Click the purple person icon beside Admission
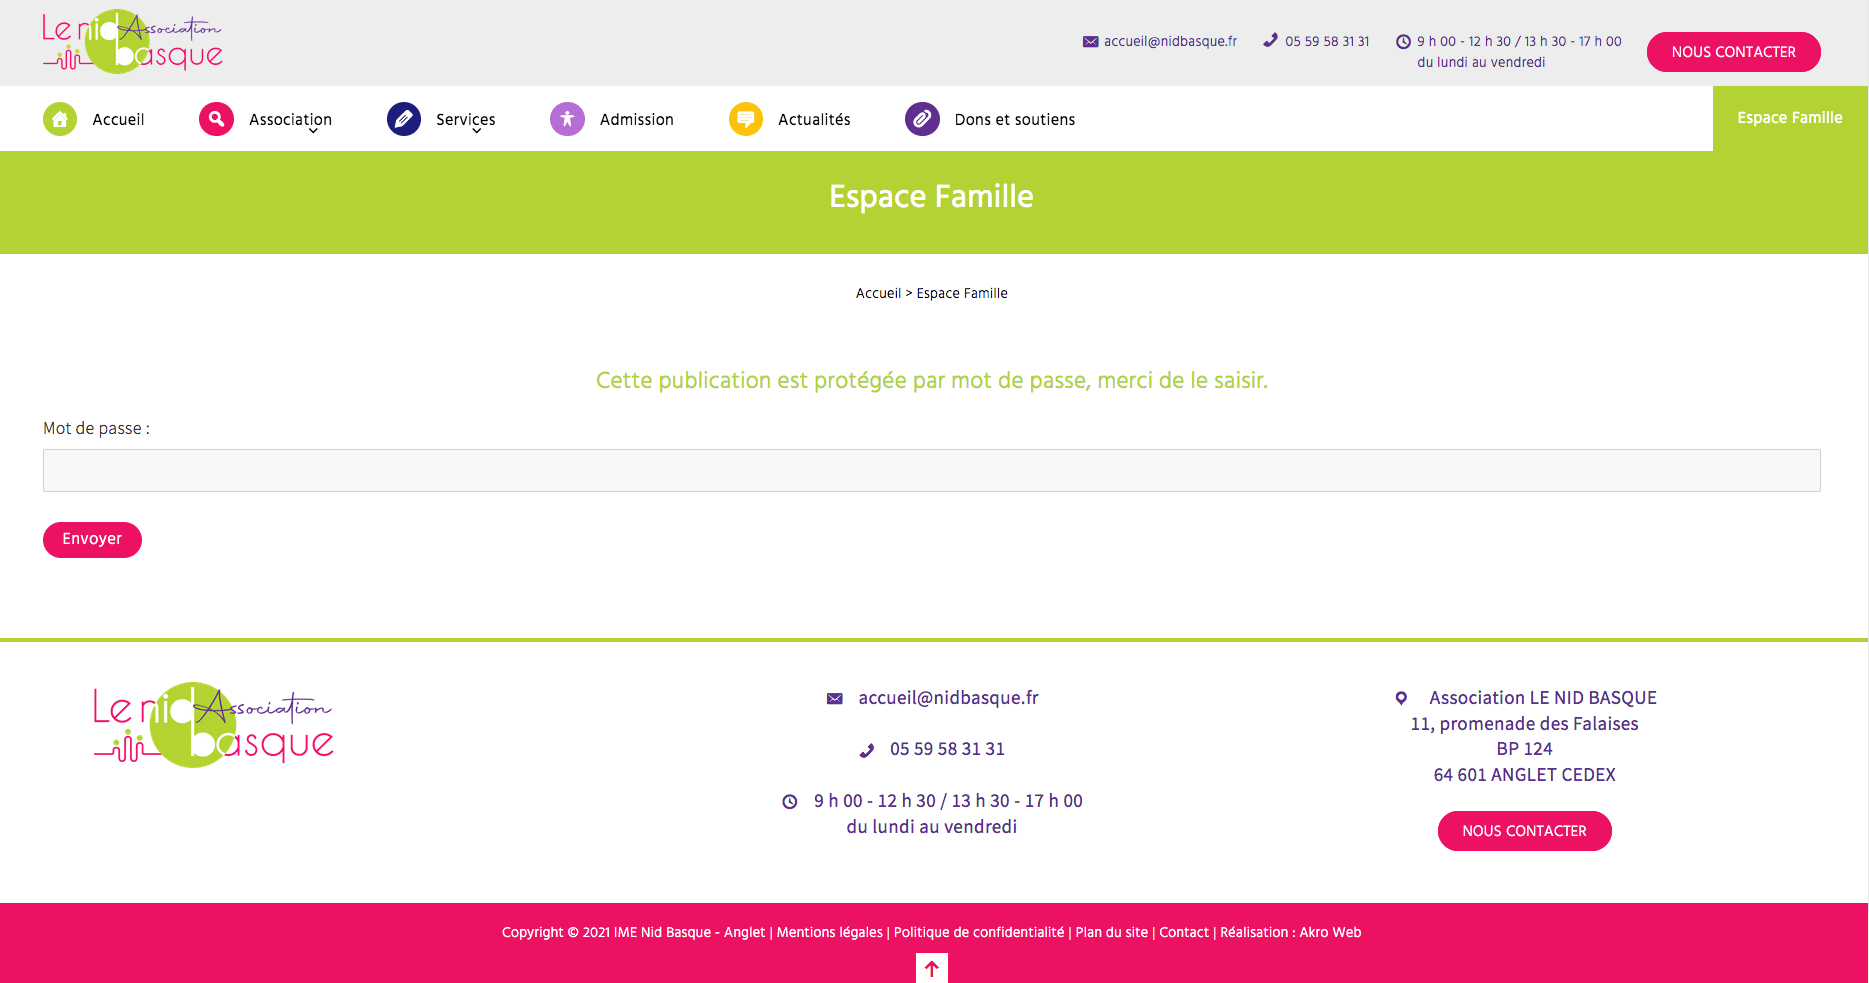This screenshot has height=983, width=1869. click(x=567, y=119)
